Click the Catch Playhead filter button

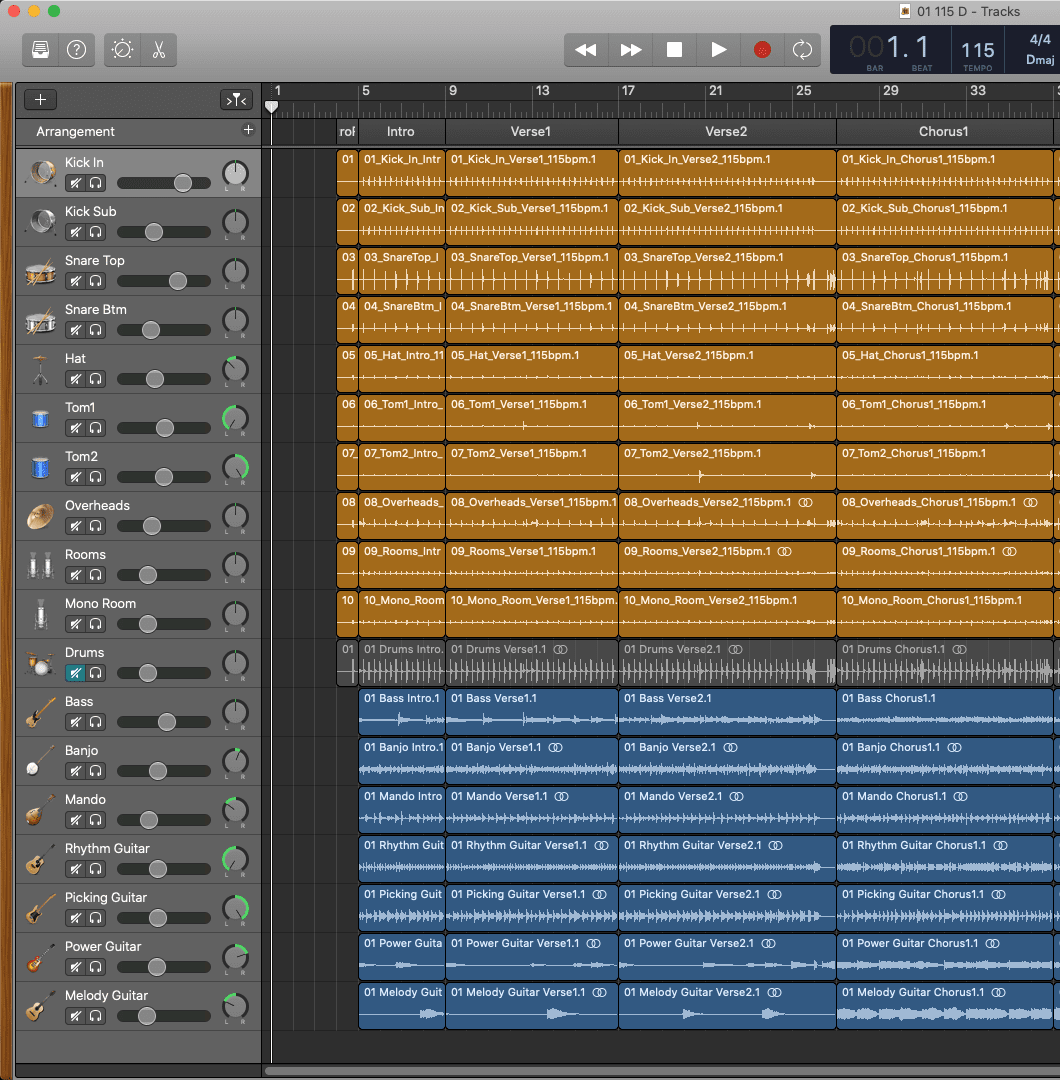tap(235, 100)
